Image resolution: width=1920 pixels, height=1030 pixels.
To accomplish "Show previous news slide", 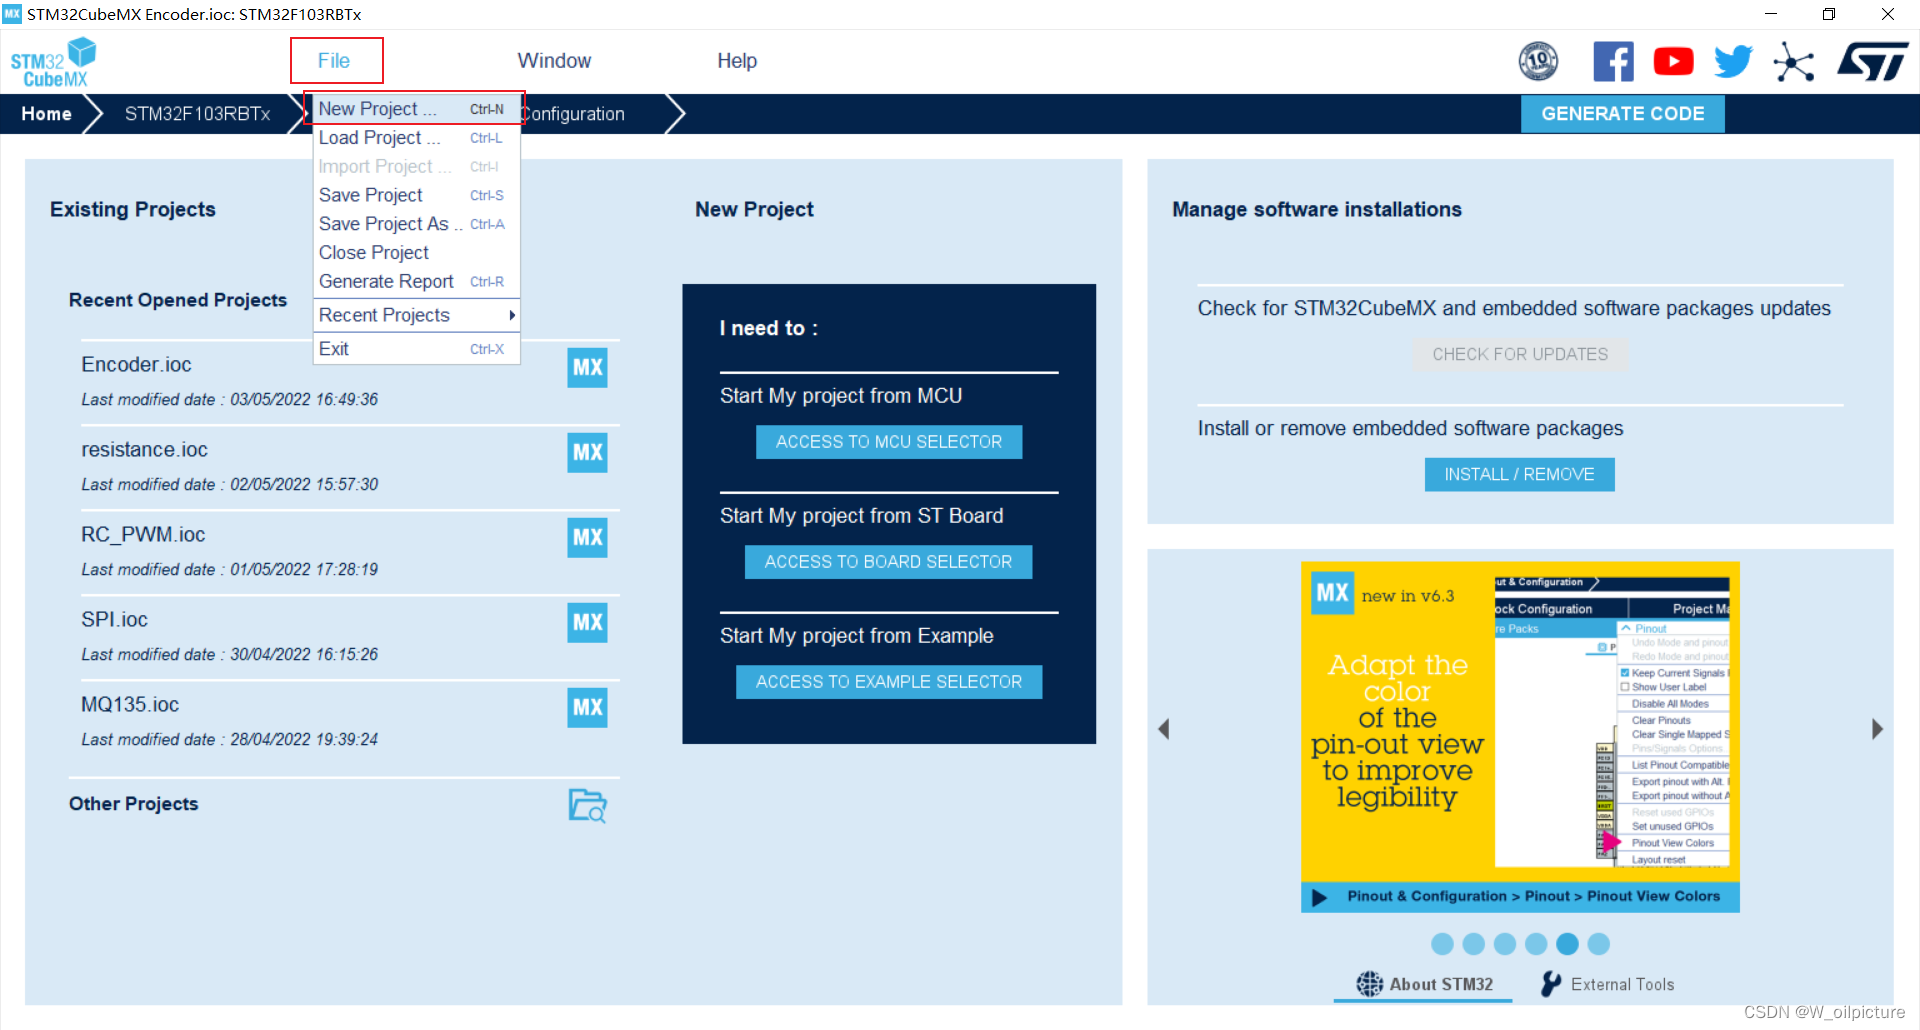I will [1163, 729].
